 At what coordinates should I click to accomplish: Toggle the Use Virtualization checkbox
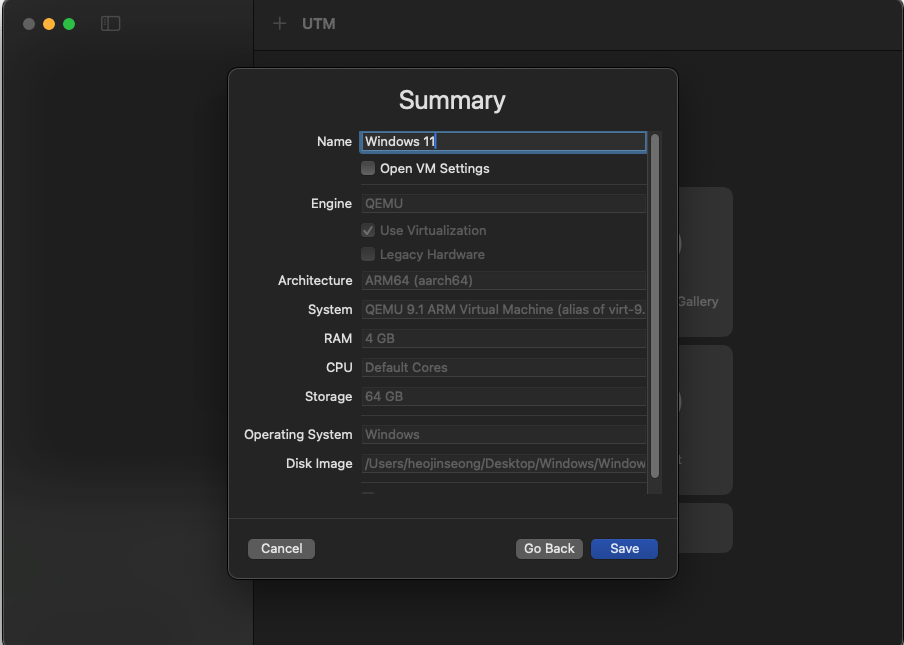point(368,231)
